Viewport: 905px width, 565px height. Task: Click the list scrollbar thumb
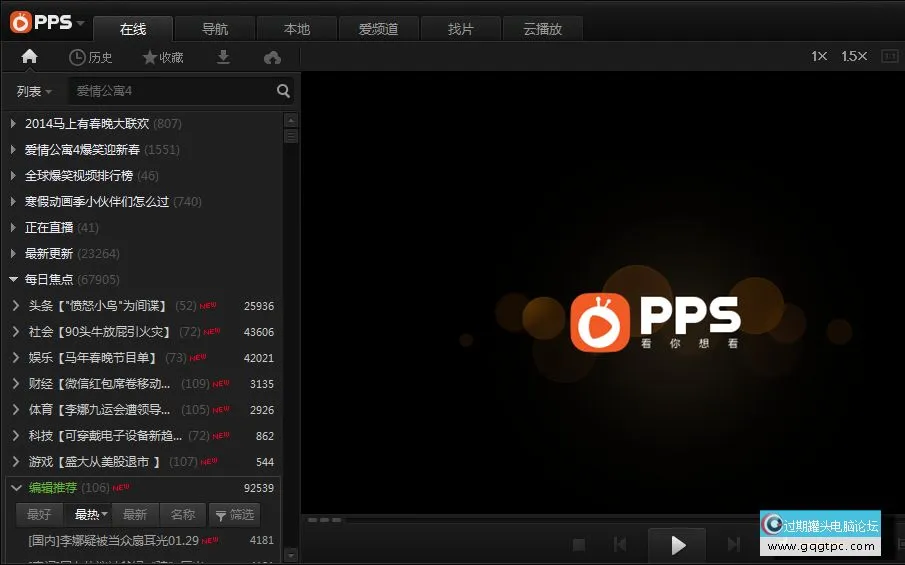pos(291,136)
